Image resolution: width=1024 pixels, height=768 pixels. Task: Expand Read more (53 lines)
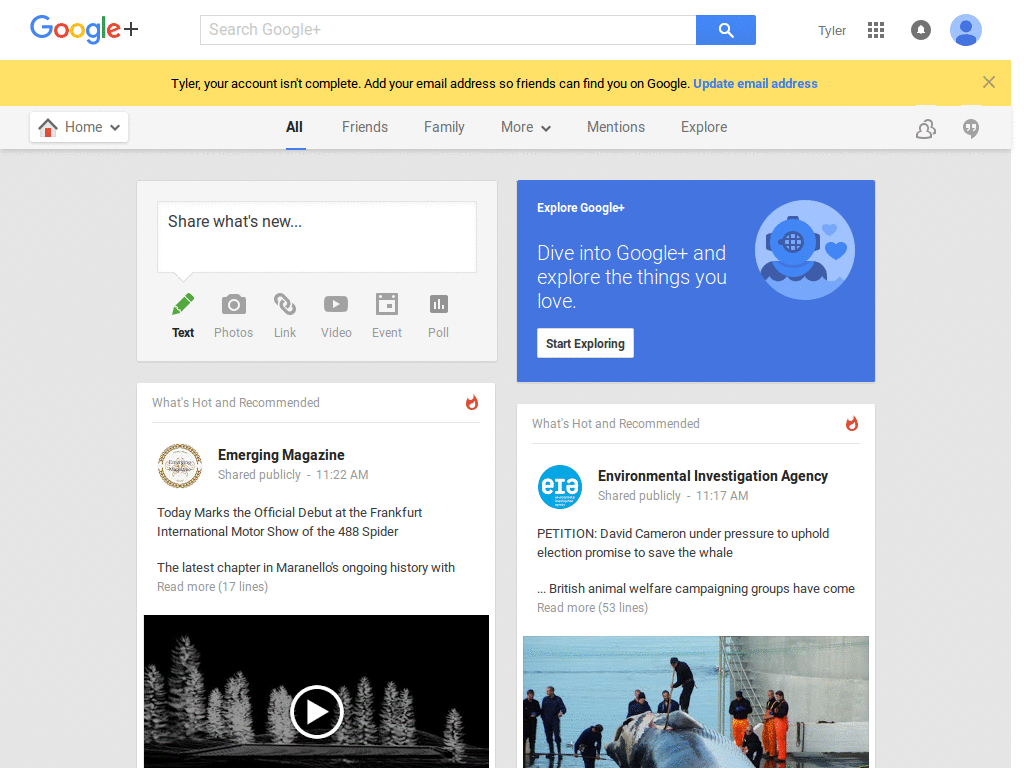[x=592, y=607]
